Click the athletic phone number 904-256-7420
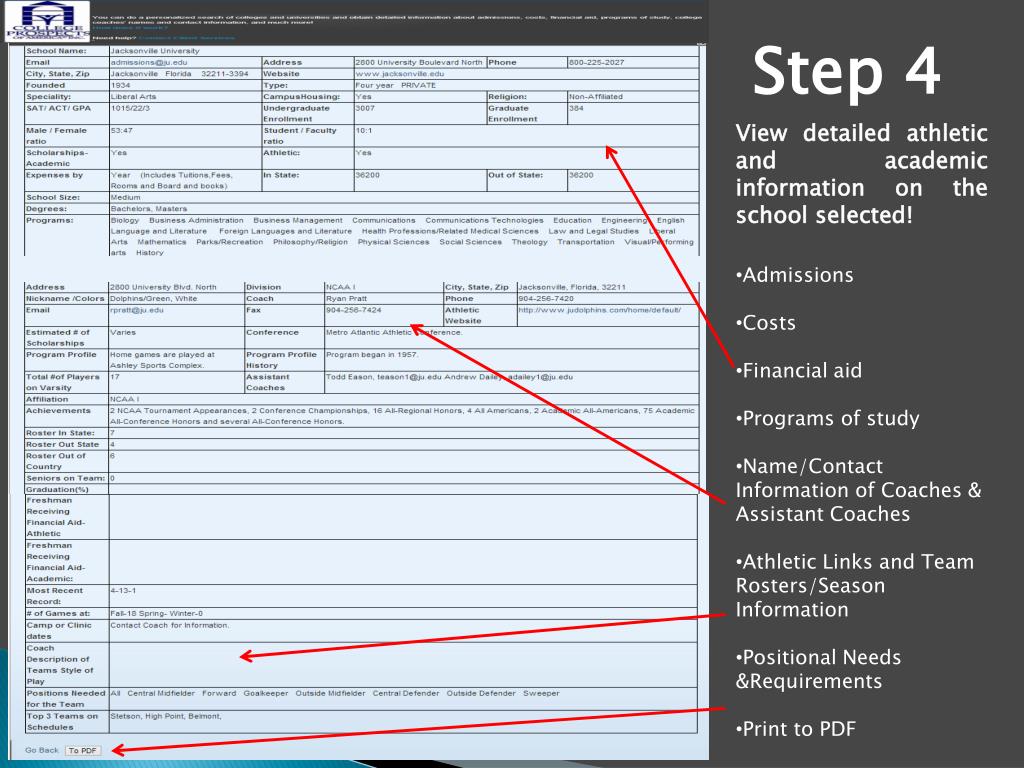The image size is (1024, 768). click(546, 298)
